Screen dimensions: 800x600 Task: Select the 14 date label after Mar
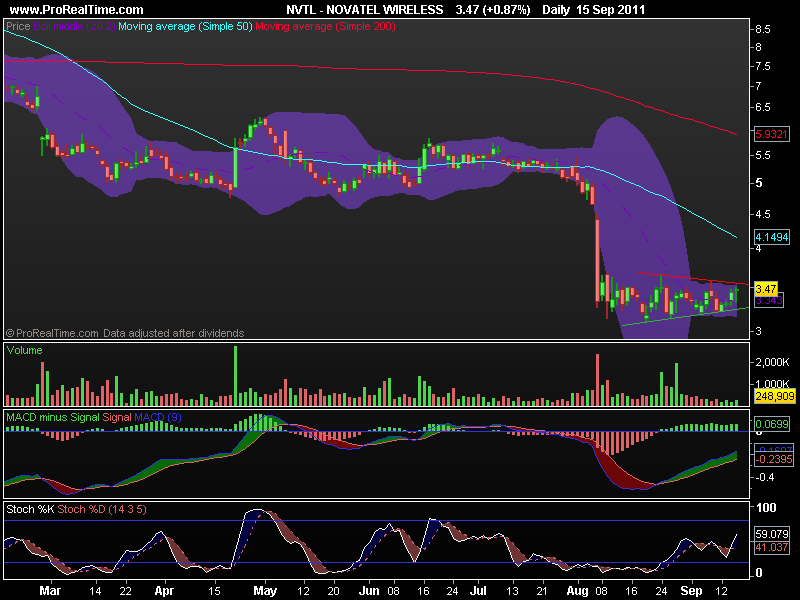[95, 591]
